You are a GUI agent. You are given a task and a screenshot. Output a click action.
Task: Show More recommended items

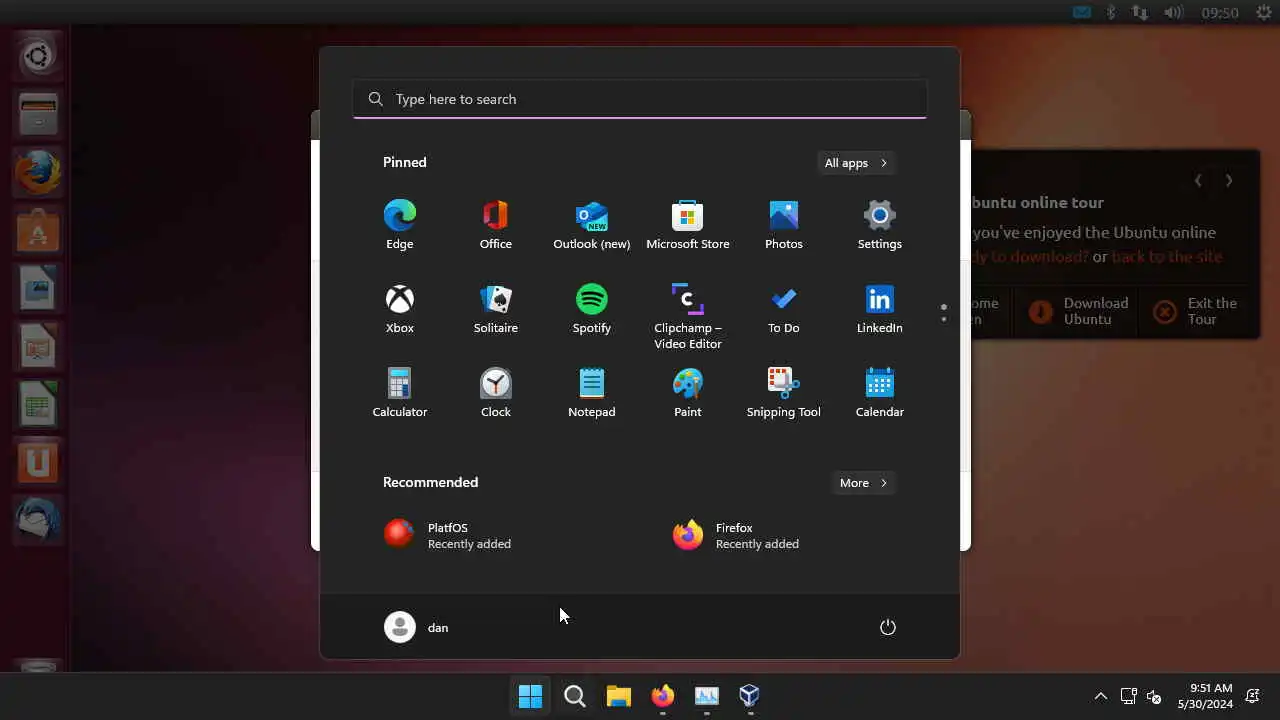click(x=864, y=483)
